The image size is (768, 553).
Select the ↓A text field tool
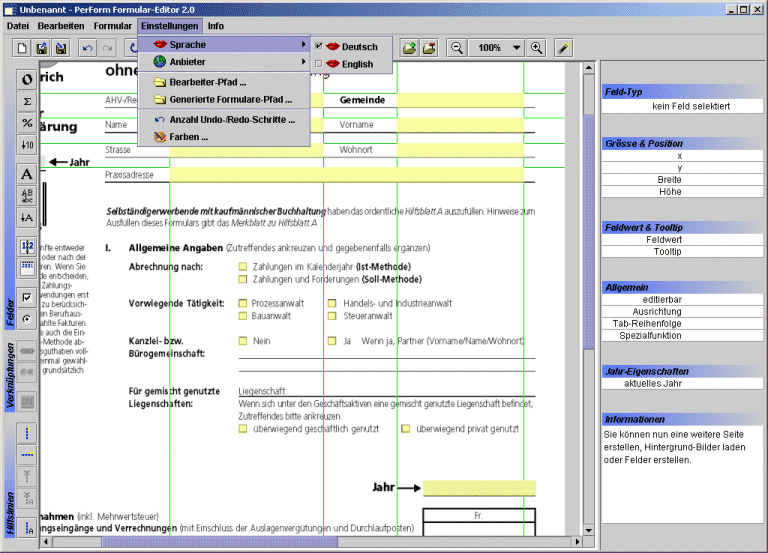coord(27,217)
